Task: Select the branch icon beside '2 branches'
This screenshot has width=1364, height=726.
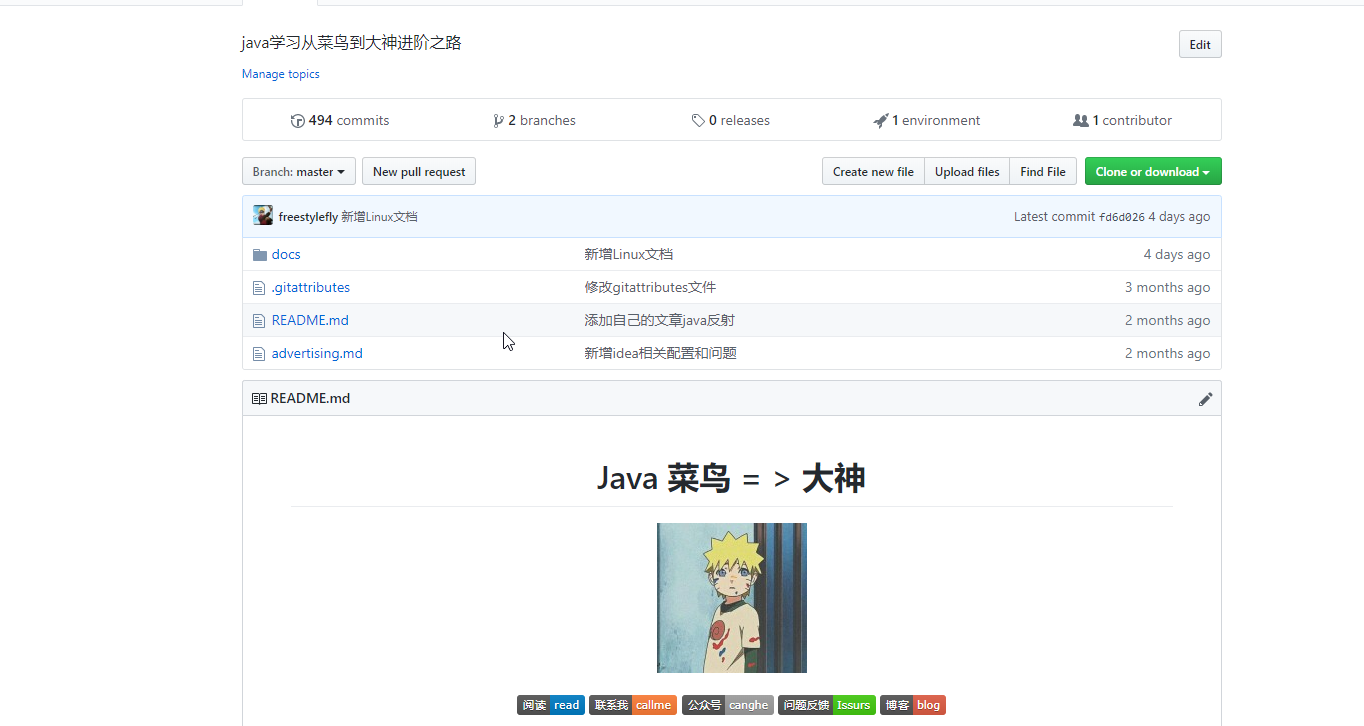Action: click(499, 120)
